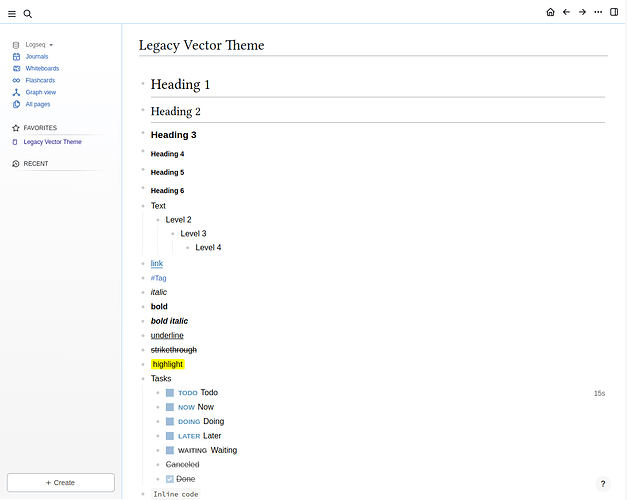Open All pages in the sidebar
The width and height of the screenshot is (627, 500).
pos(38,104)
